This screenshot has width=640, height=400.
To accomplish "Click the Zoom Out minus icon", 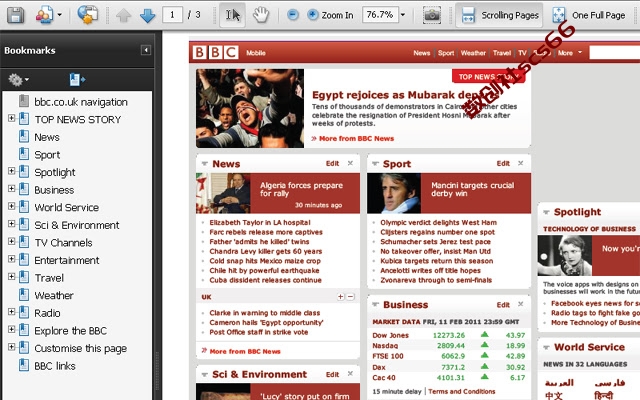I will 293,15.
